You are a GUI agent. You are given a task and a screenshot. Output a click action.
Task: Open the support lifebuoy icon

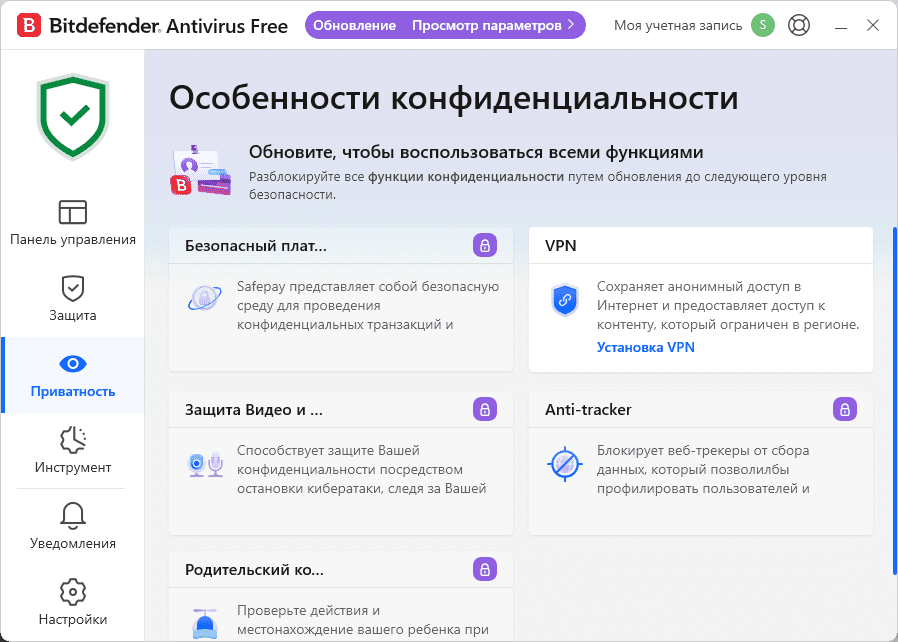click(x=798, y=25)
